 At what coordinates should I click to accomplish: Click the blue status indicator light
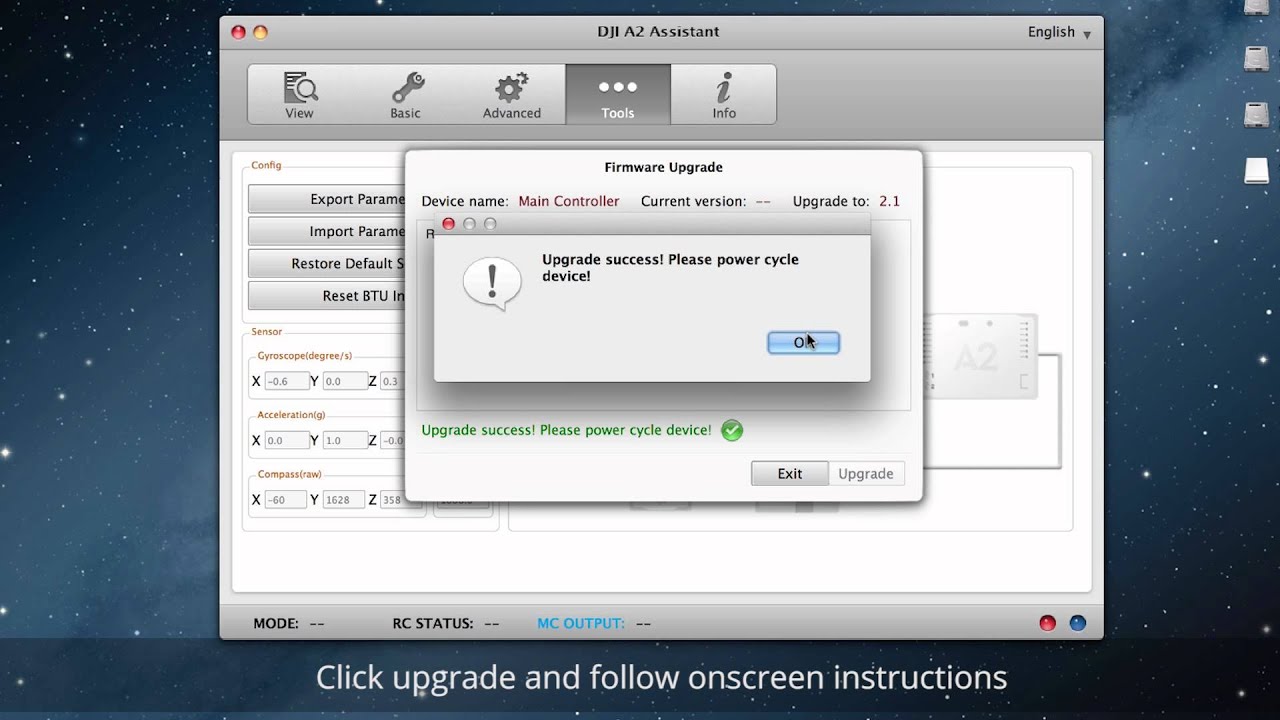point(1078,623)
